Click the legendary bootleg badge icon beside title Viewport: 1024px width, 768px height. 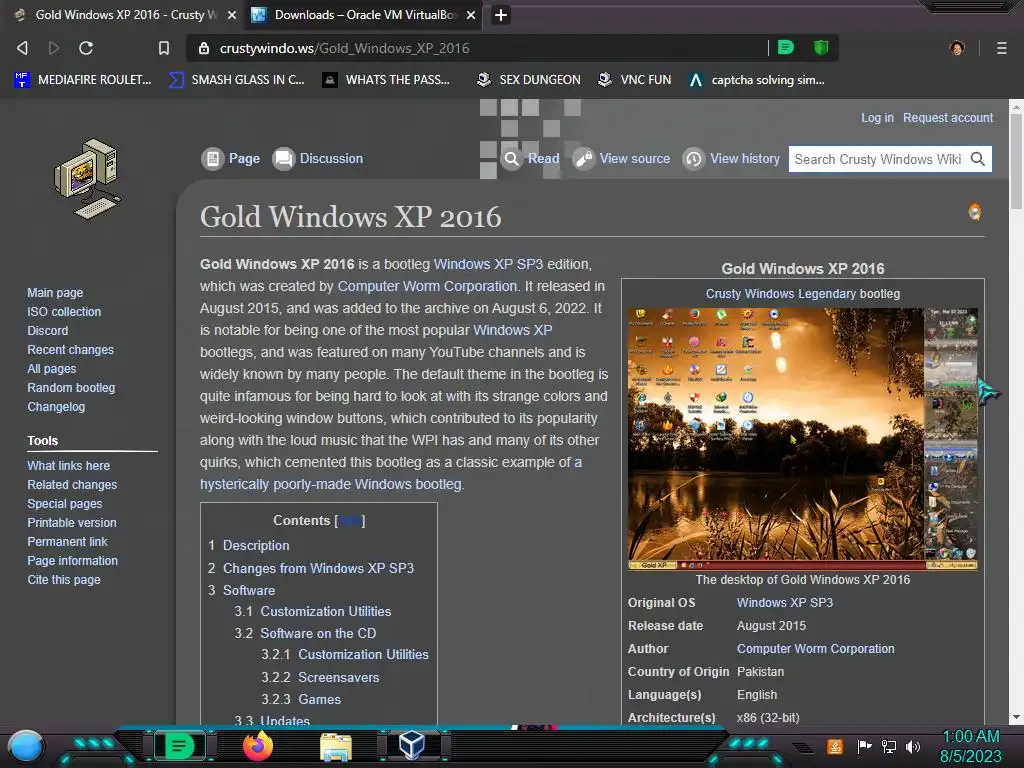click(974, 212)
